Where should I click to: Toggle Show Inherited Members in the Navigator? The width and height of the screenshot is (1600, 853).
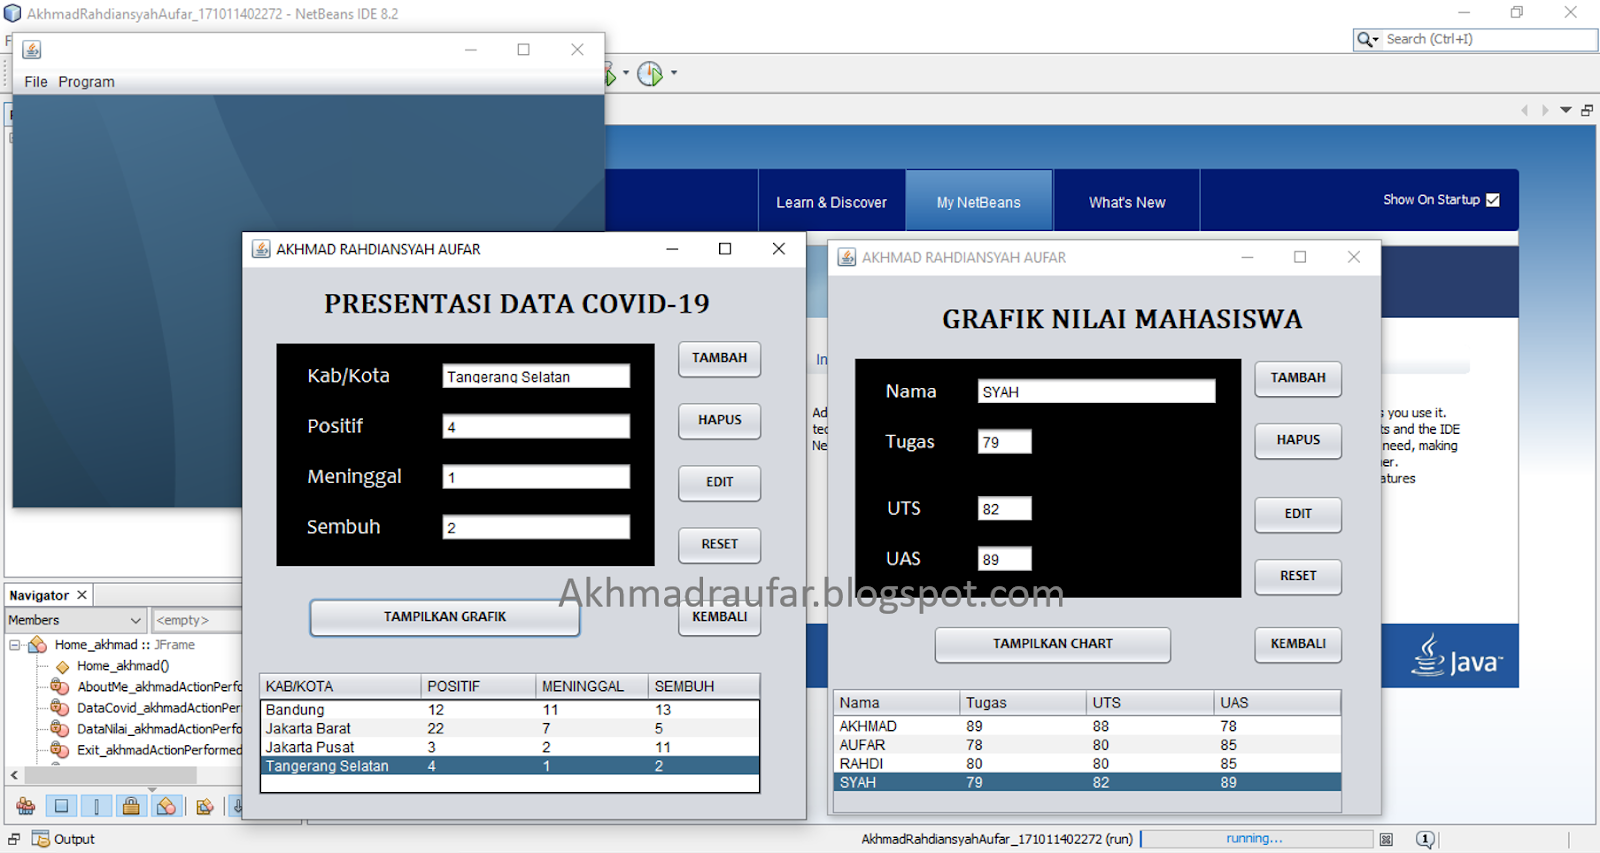pyautogui.click(x=26, y=806)
